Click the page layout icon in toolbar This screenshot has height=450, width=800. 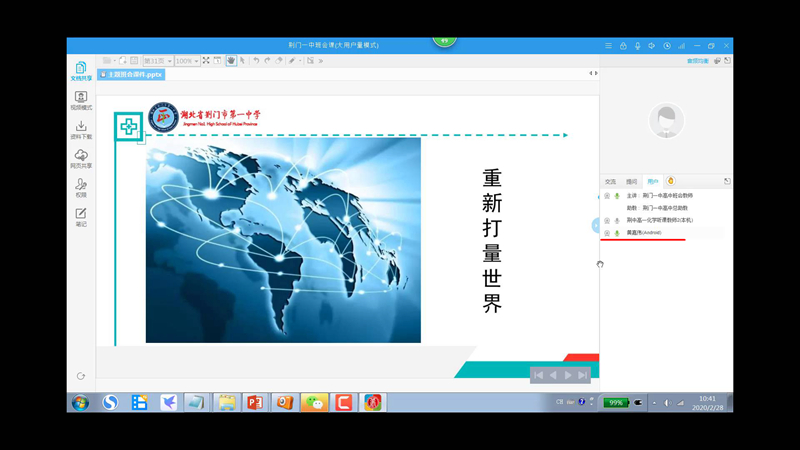(134, 61)
